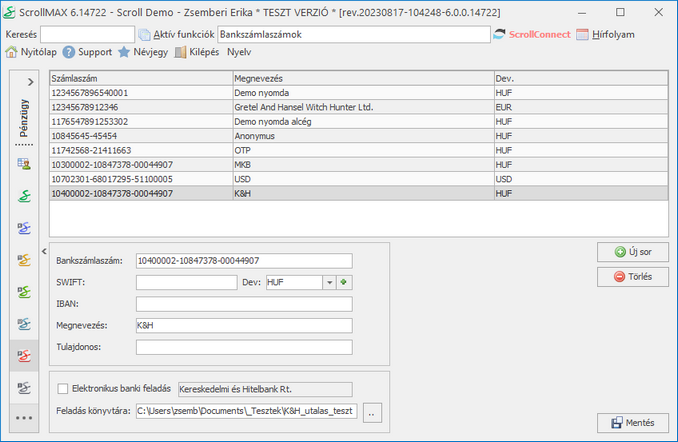Viewport: 678px width, 442px height.
Task: Select account 10702301-68017295-51100005
Action: click(x=358, y=179)
